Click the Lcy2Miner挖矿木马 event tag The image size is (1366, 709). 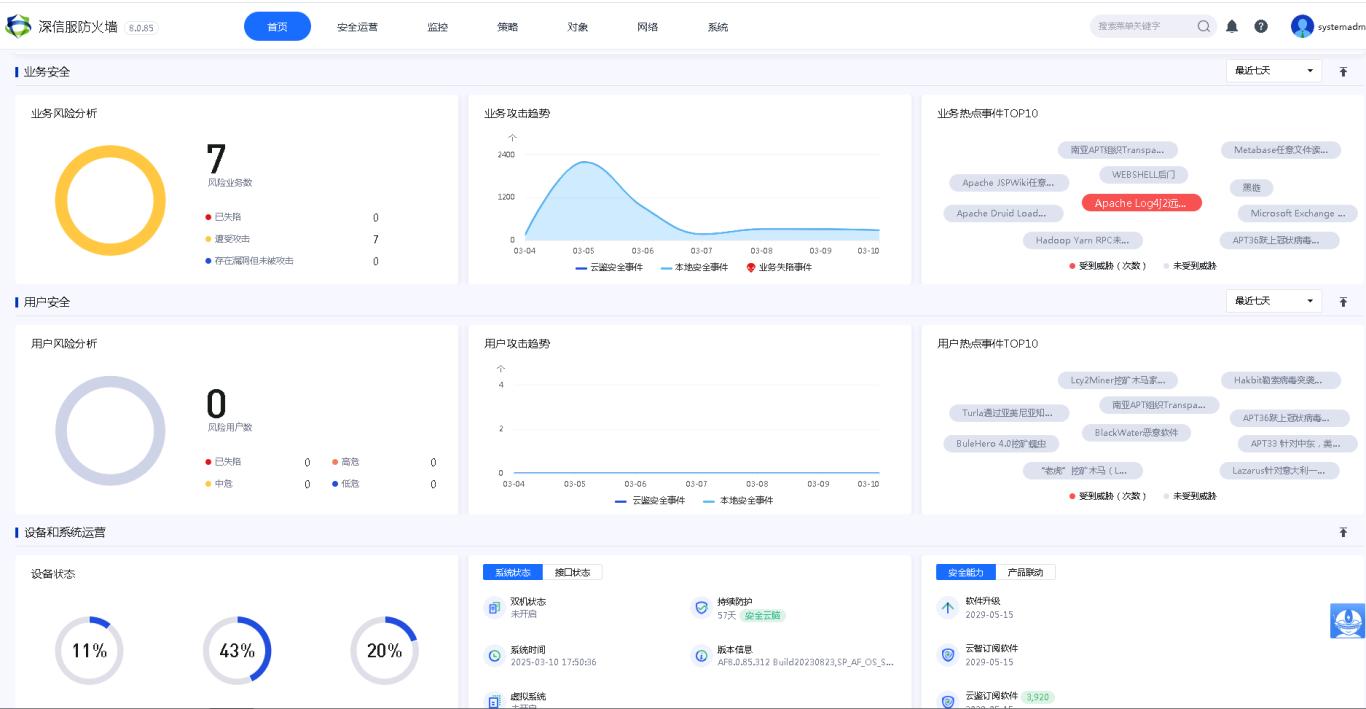click(1117, 380)
